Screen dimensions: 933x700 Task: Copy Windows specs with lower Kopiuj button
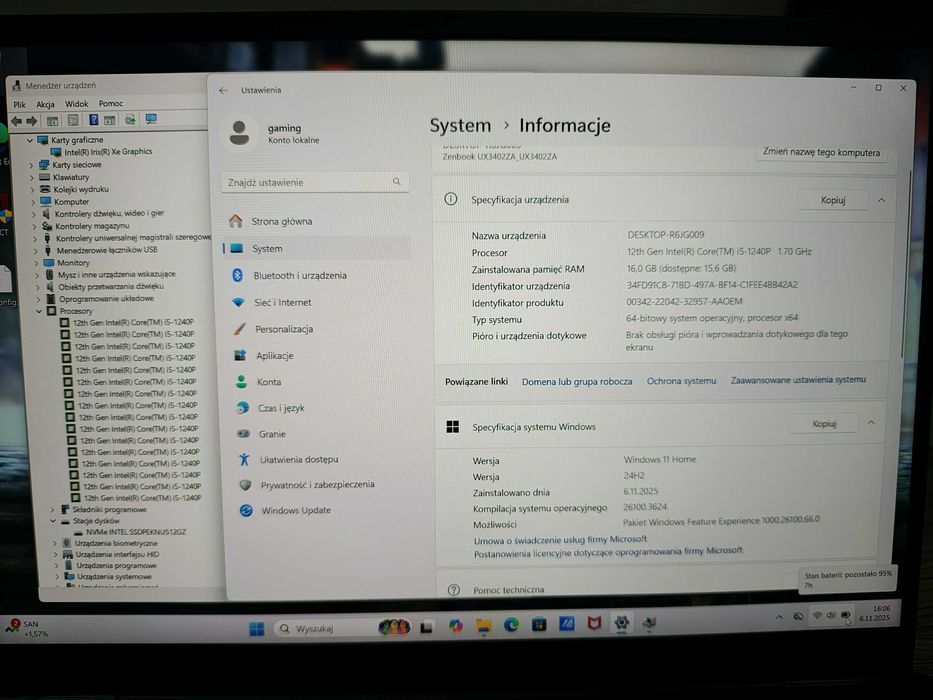pos(824,424)
